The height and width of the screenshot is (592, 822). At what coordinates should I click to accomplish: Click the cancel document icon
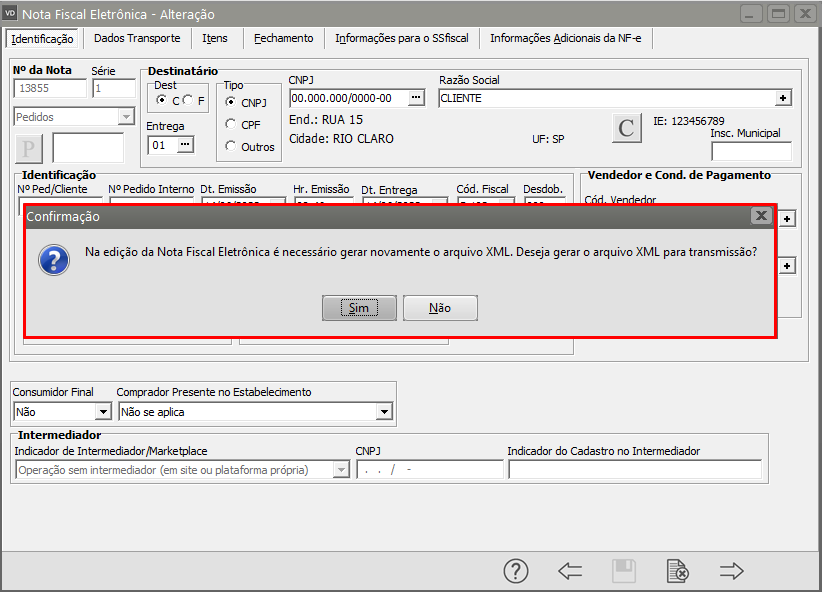click(x=678, y=571)
